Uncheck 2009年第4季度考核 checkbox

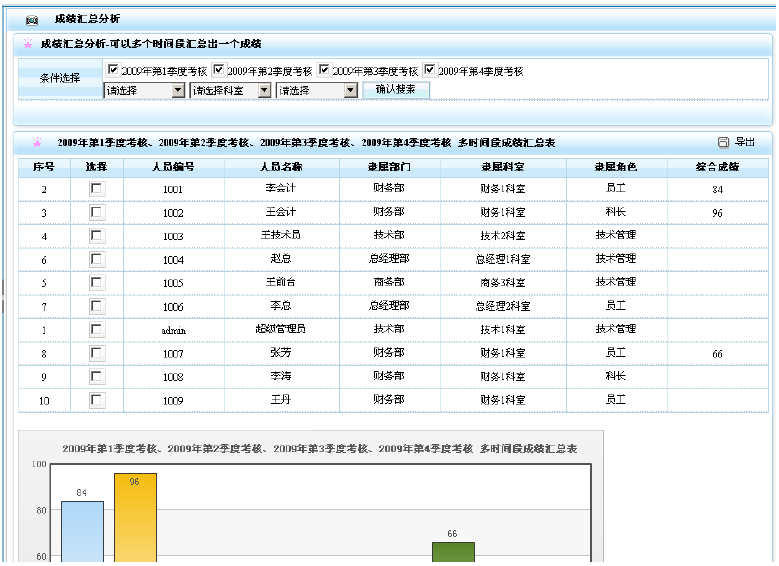tap(430, 70)
